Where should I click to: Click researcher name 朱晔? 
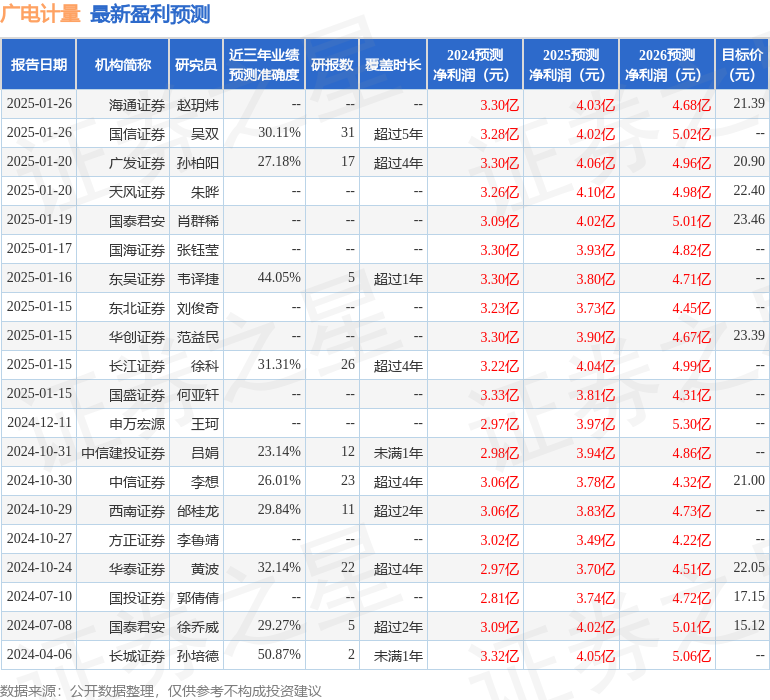tap(204, 192)
